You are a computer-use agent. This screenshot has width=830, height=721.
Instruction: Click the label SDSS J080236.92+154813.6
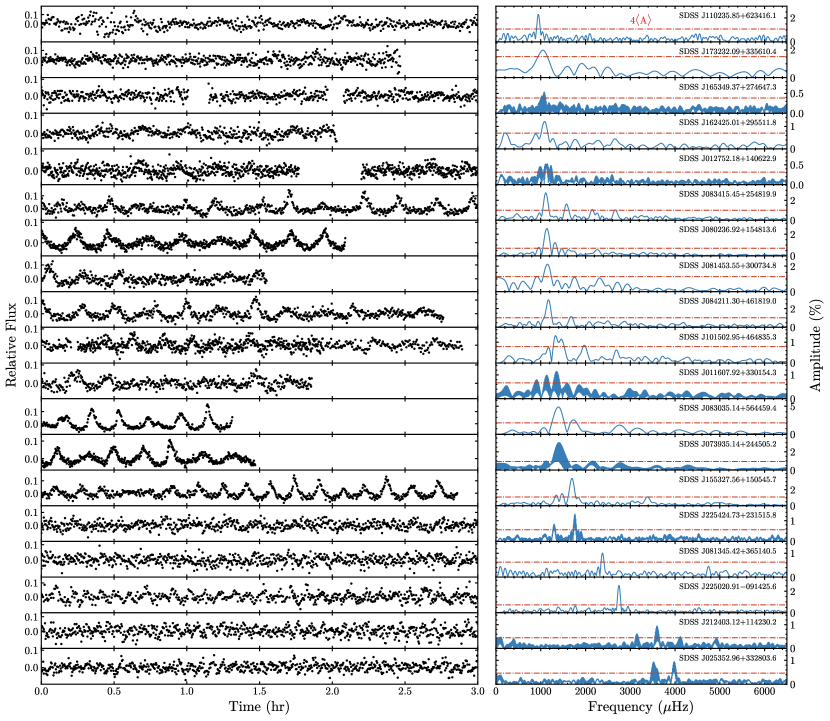[727, 229]
